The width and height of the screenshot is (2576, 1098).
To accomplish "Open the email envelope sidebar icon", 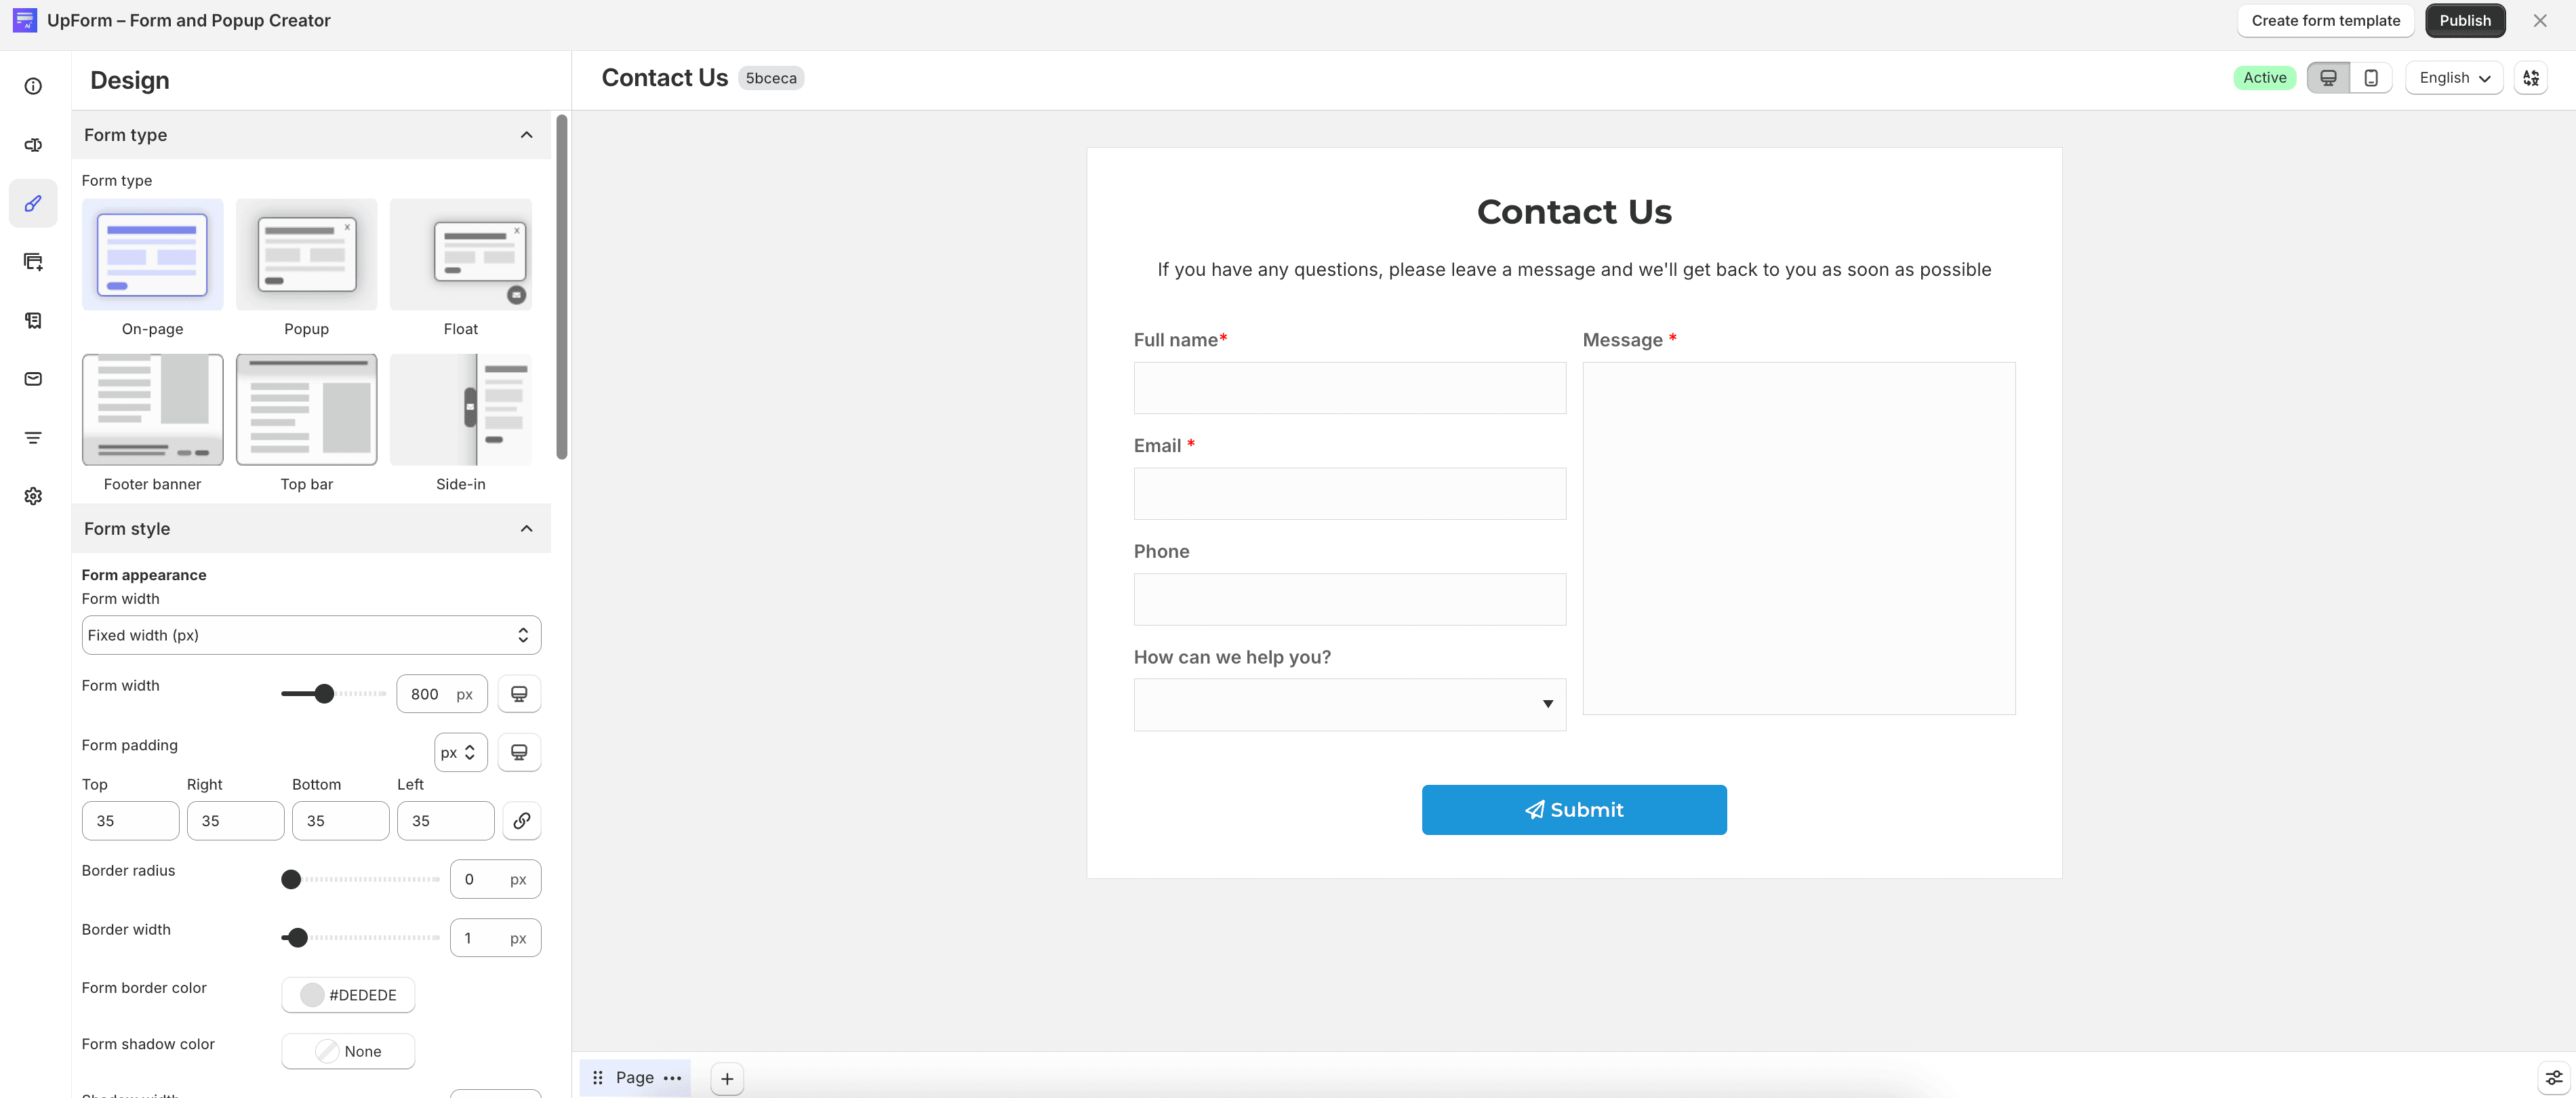I will pos(33,379).
